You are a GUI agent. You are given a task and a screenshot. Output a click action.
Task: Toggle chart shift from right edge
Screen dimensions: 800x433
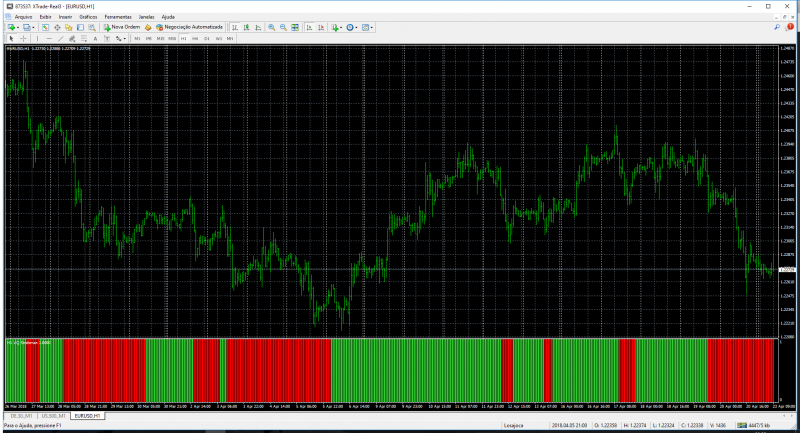[x=321, y=28]
